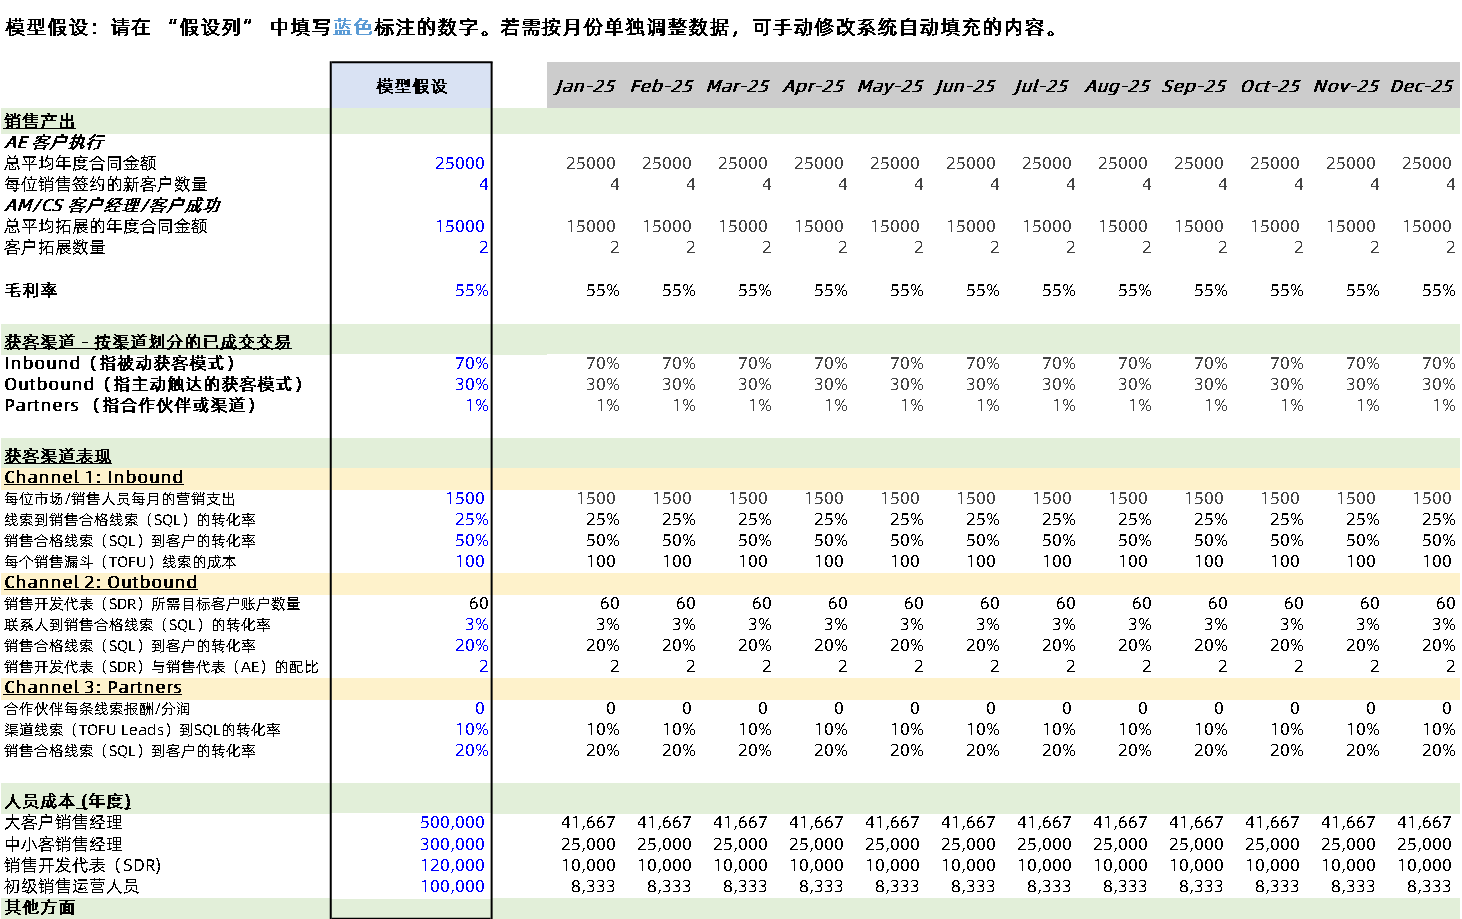1462x919 pixels.
Task: Select the 中小客销售经理 row label
Action: [63, 844]
